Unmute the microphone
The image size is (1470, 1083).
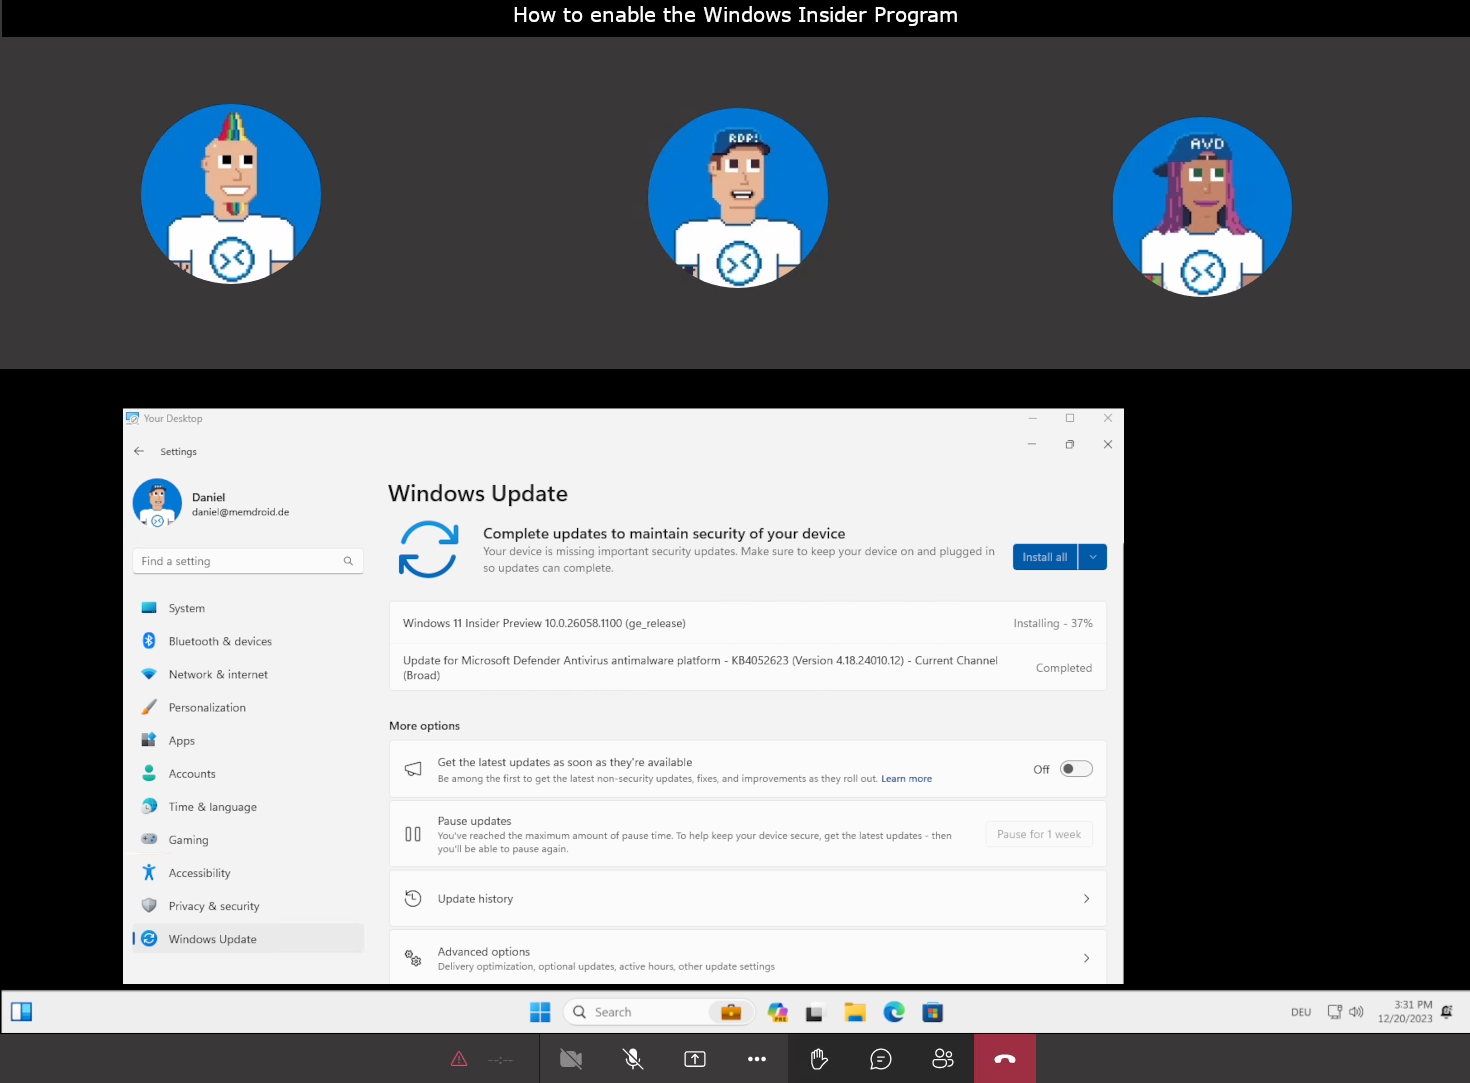click(632, 1058)
